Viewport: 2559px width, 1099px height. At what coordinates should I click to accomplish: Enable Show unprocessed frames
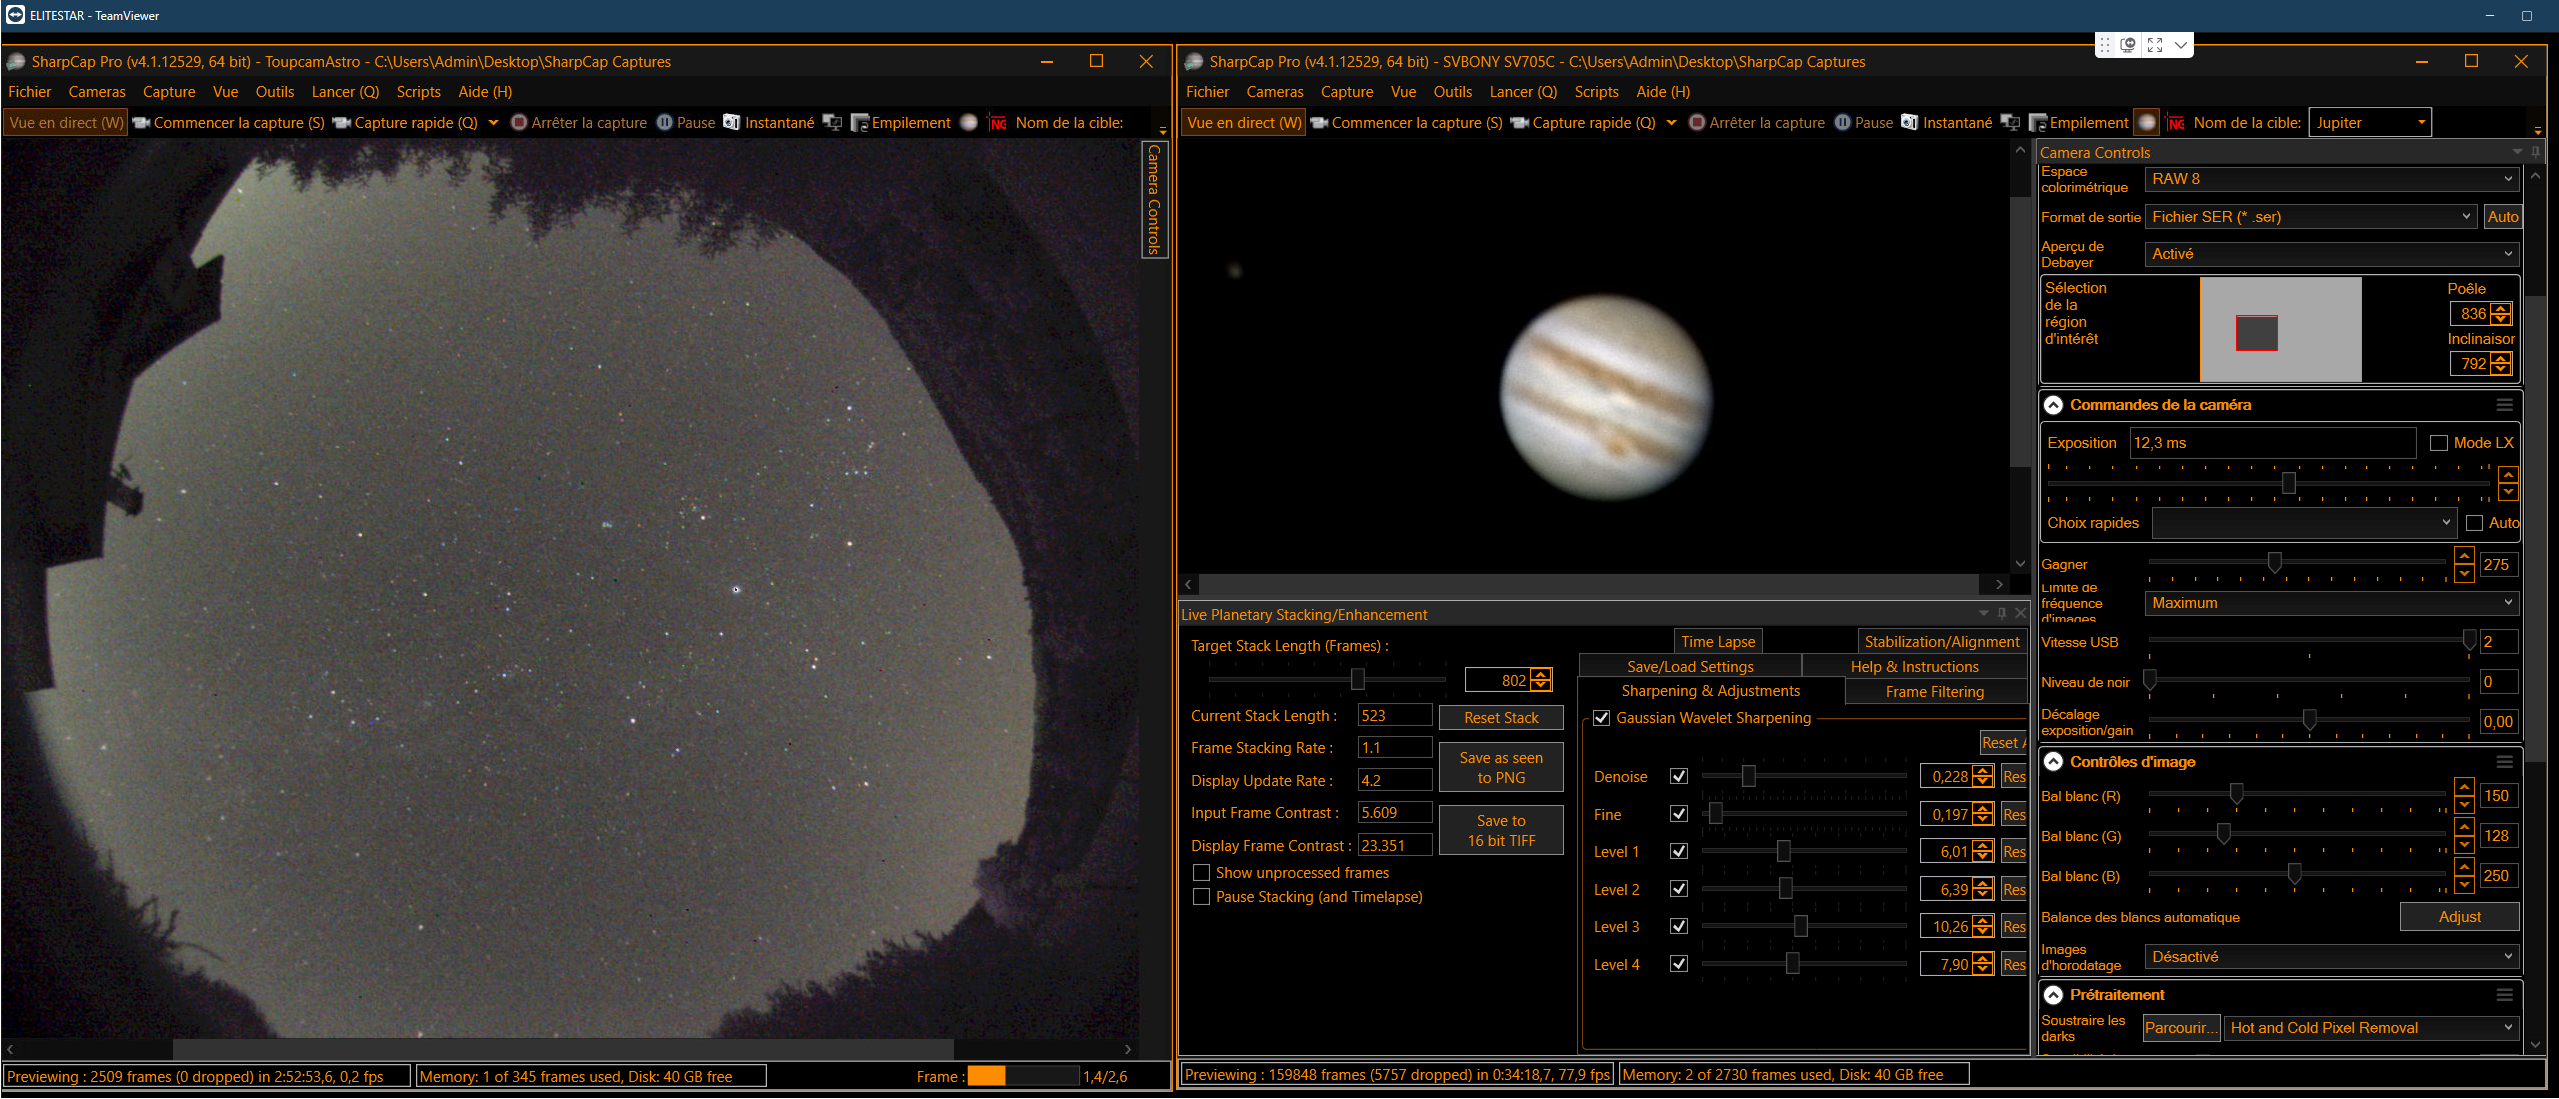coord(1202,873)
